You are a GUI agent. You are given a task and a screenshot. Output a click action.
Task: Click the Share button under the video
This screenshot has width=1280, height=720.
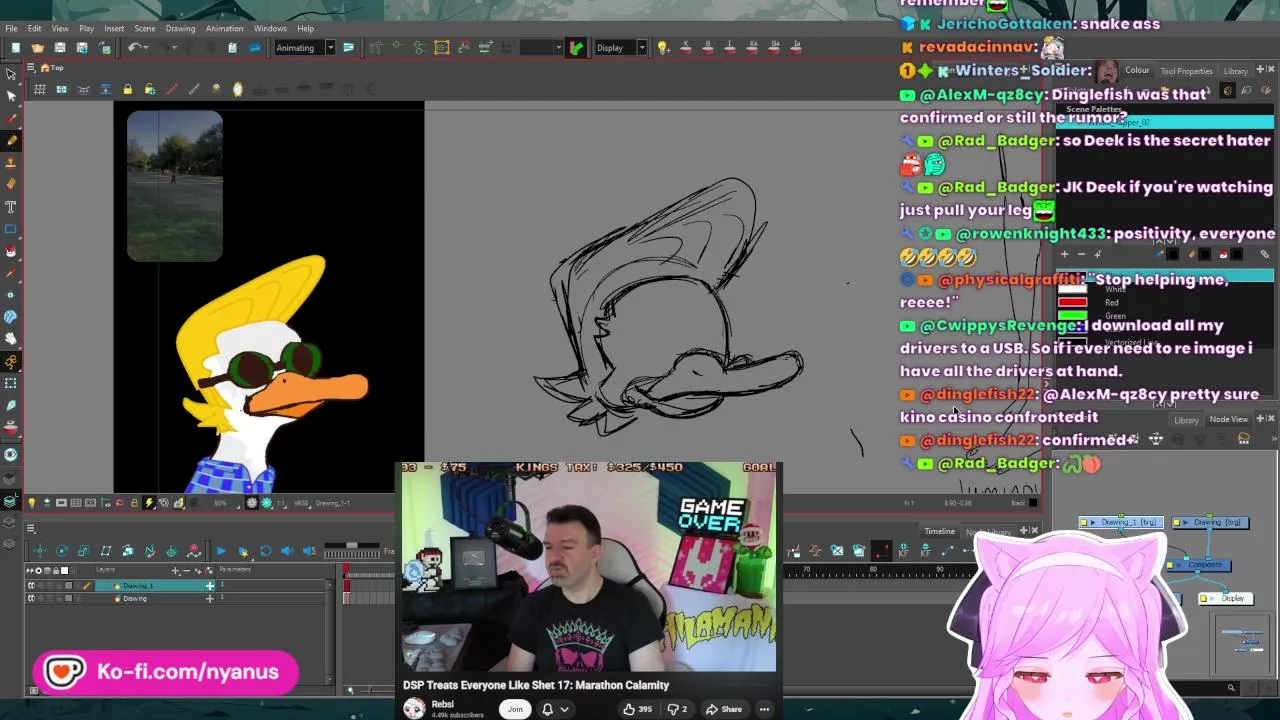pyautogui.click(x=724, y=709)
